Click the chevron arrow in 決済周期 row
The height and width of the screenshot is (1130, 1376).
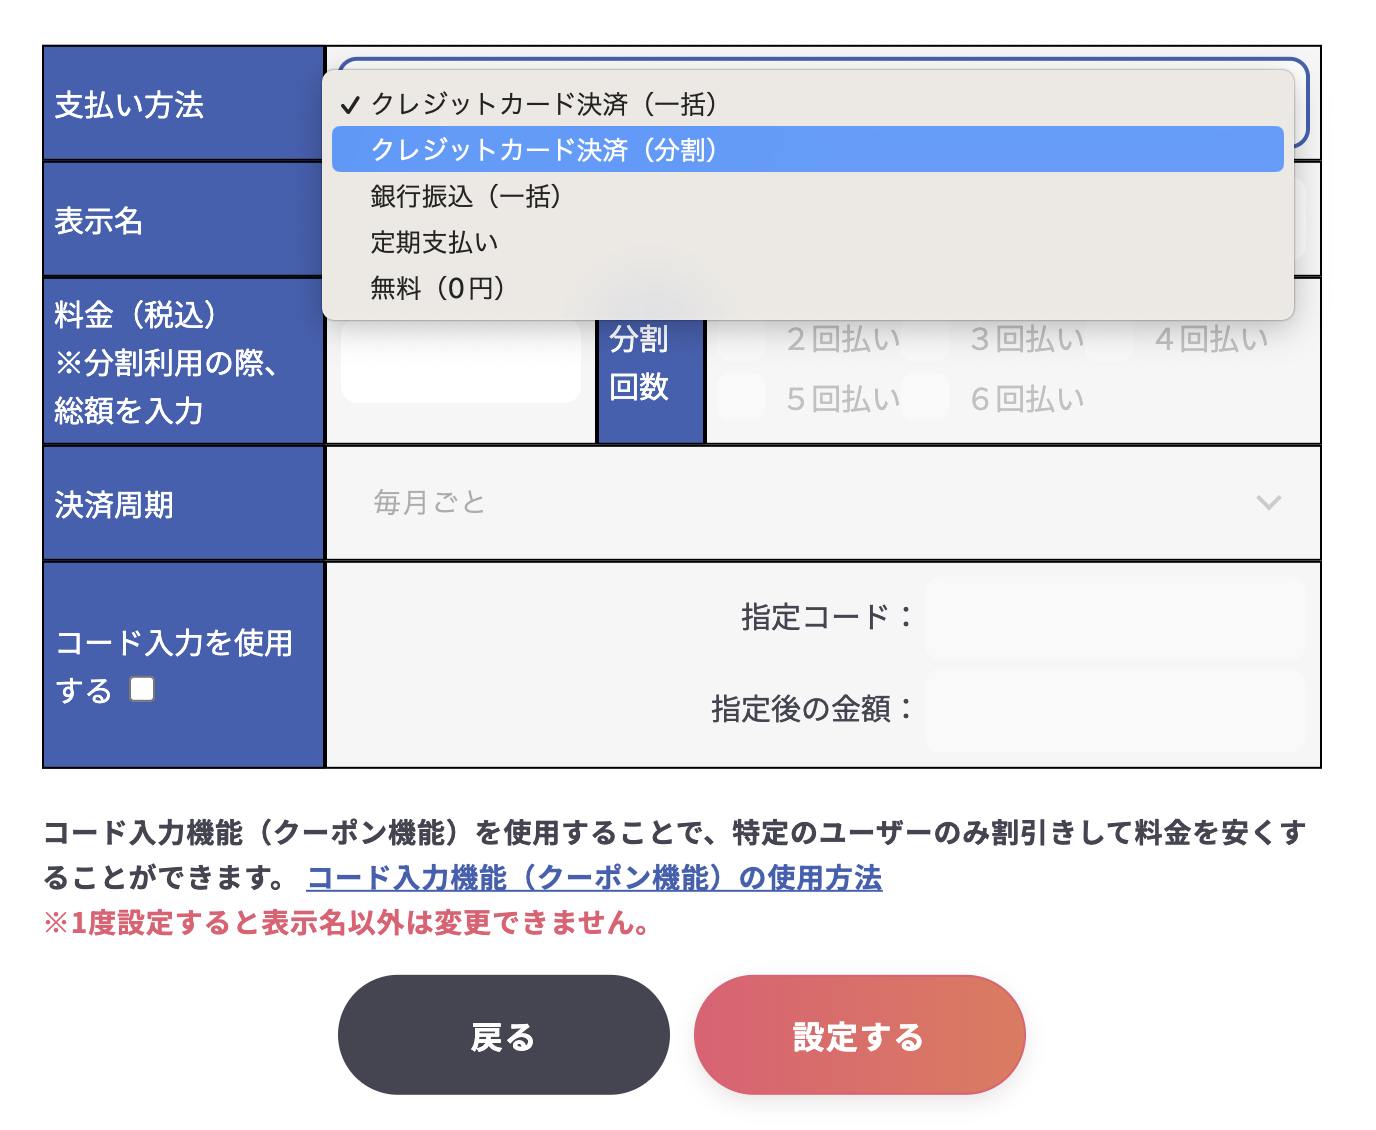point(1268,502)
